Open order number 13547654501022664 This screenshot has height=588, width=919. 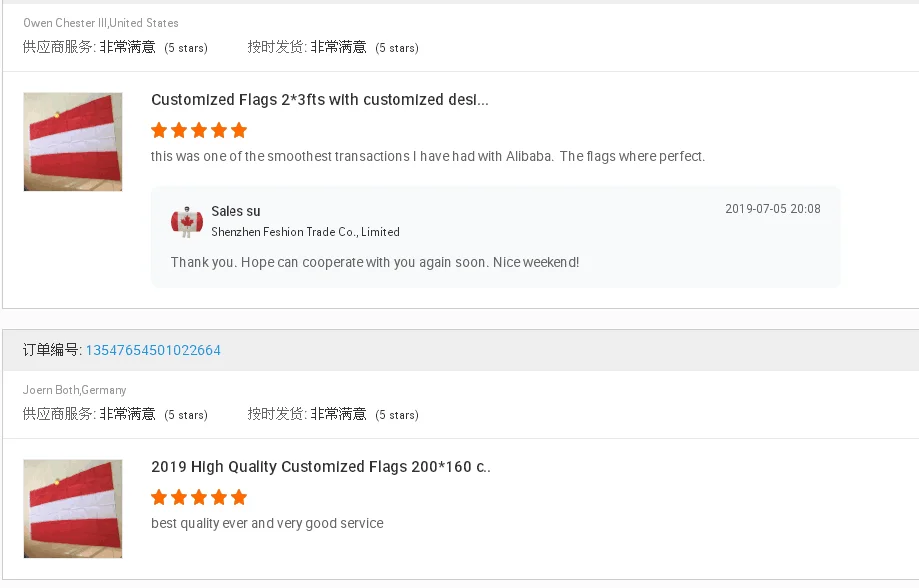153,350
